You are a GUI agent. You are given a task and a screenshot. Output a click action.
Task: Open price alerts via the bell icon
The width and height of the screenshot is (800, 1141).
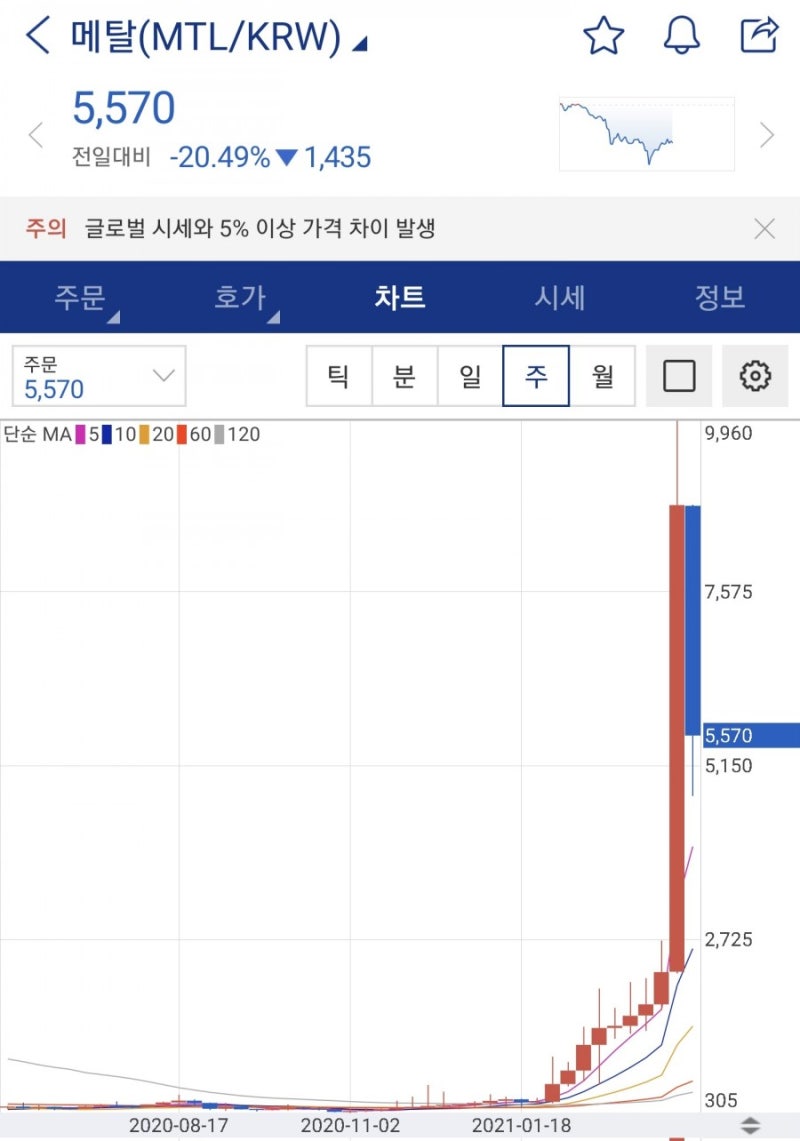pos(682,35)
